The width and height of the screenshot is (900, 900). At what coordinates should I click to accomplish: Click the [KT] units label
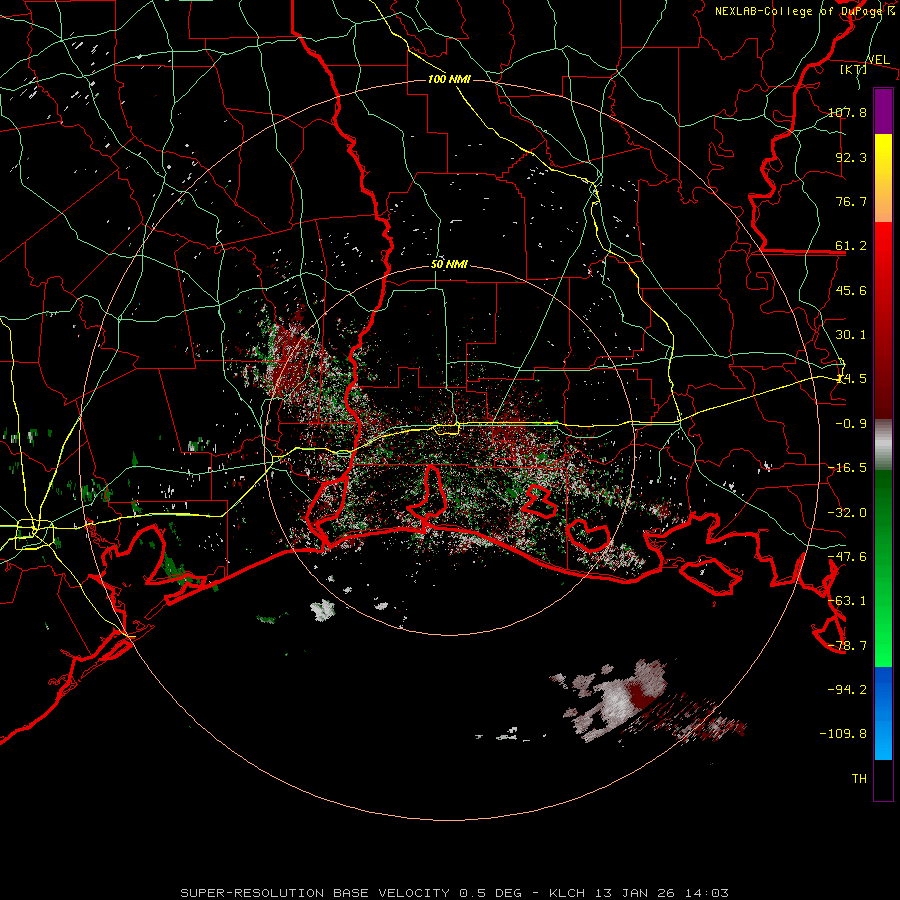tap(853, 69)
